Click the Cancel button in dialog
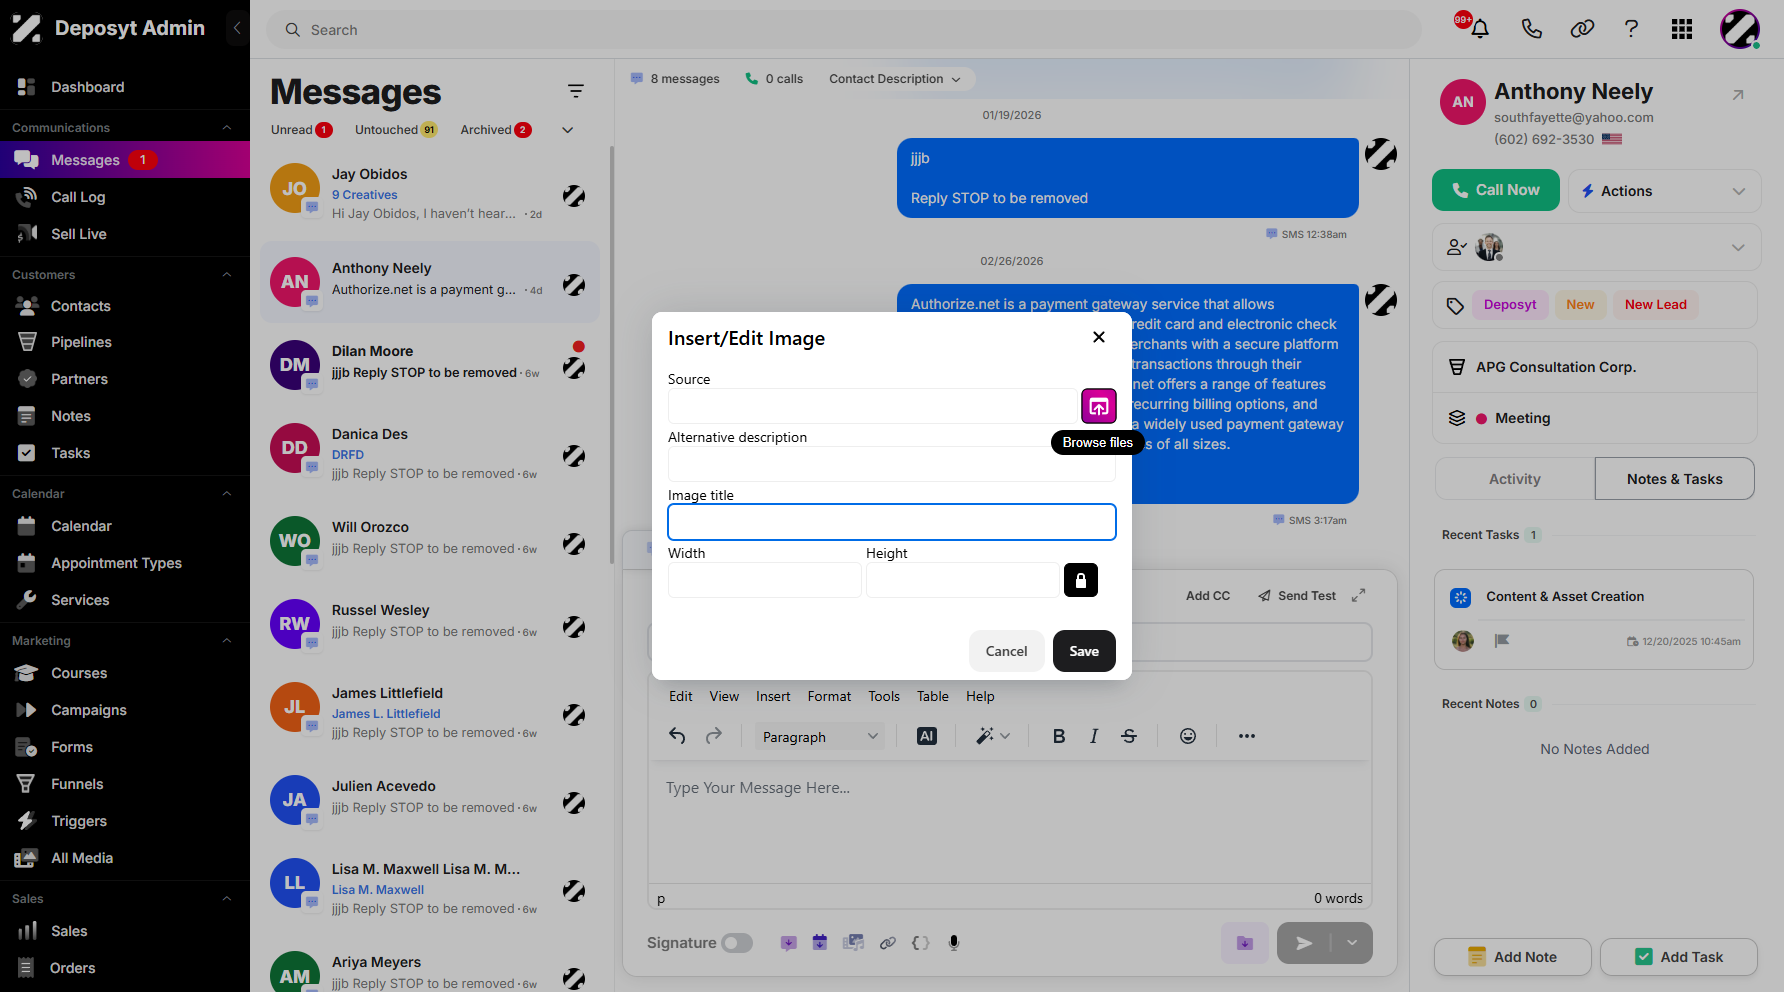Viewport: 1784px width, 992px height. coord(1006,651)
